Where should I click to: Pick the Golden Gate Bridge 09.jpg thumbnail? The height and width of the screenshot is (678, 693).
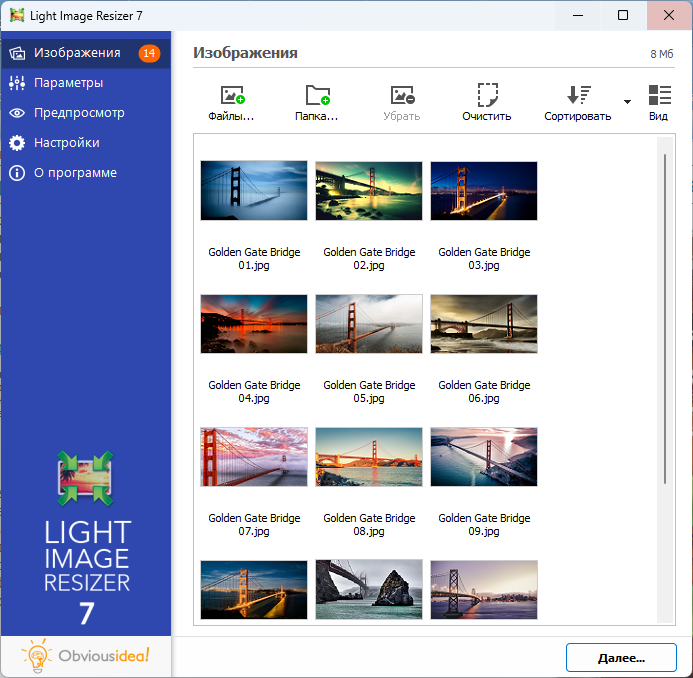(x=484, y=457)
